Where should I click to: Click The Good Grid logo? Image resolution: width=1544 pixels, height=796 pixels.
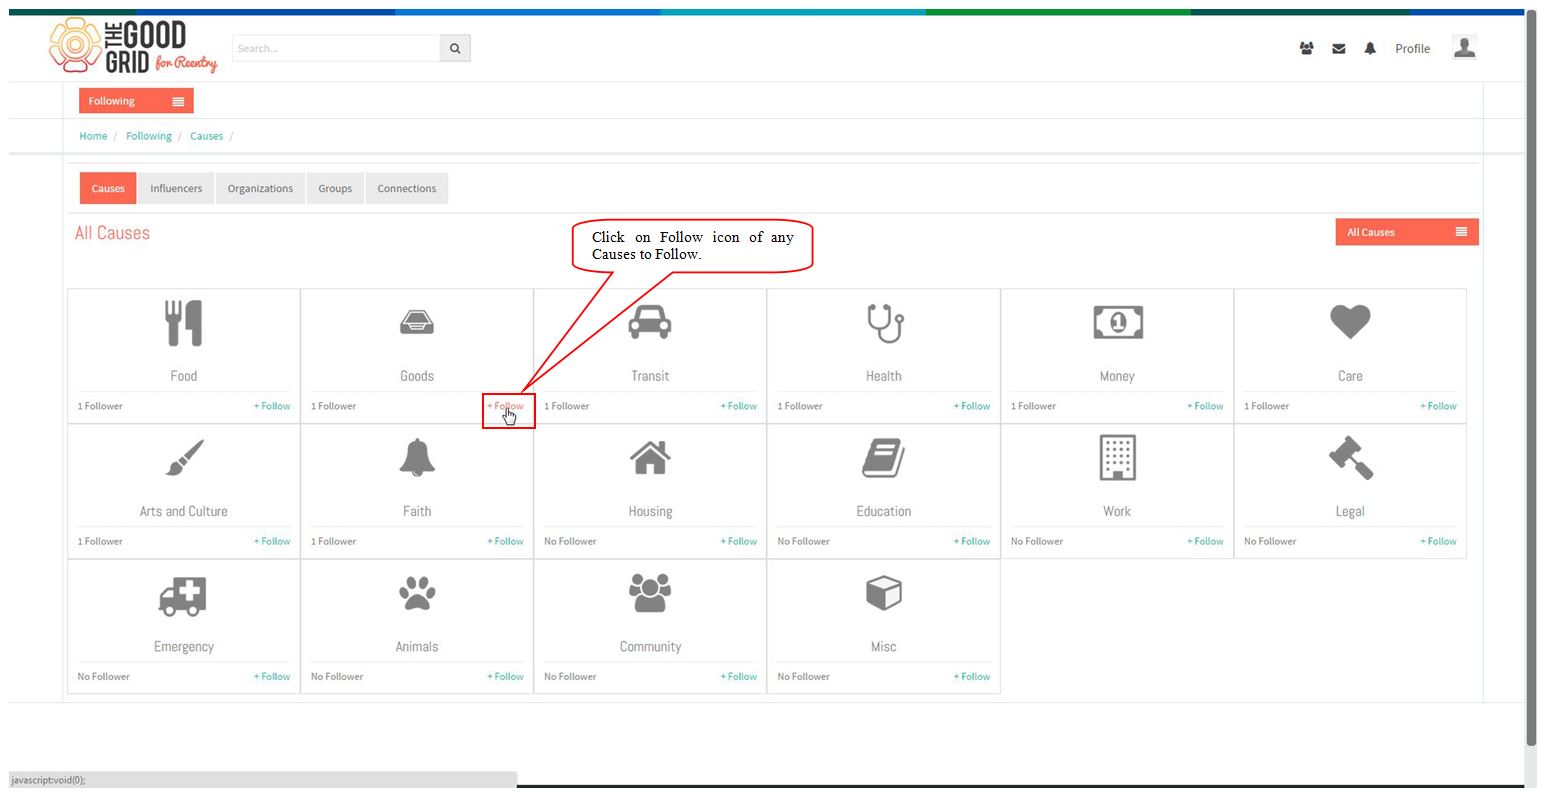click(133, 46)
